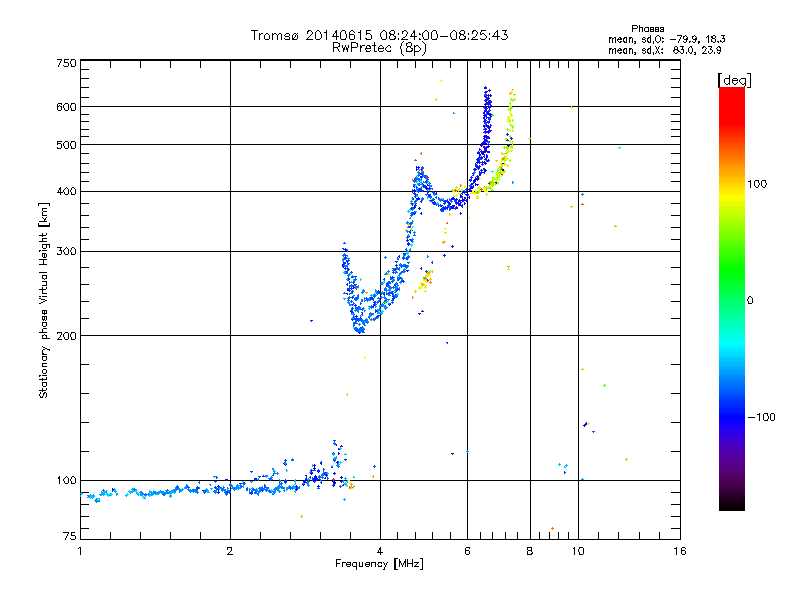Click the 'Phases' statistics heading

coord(647,29)
